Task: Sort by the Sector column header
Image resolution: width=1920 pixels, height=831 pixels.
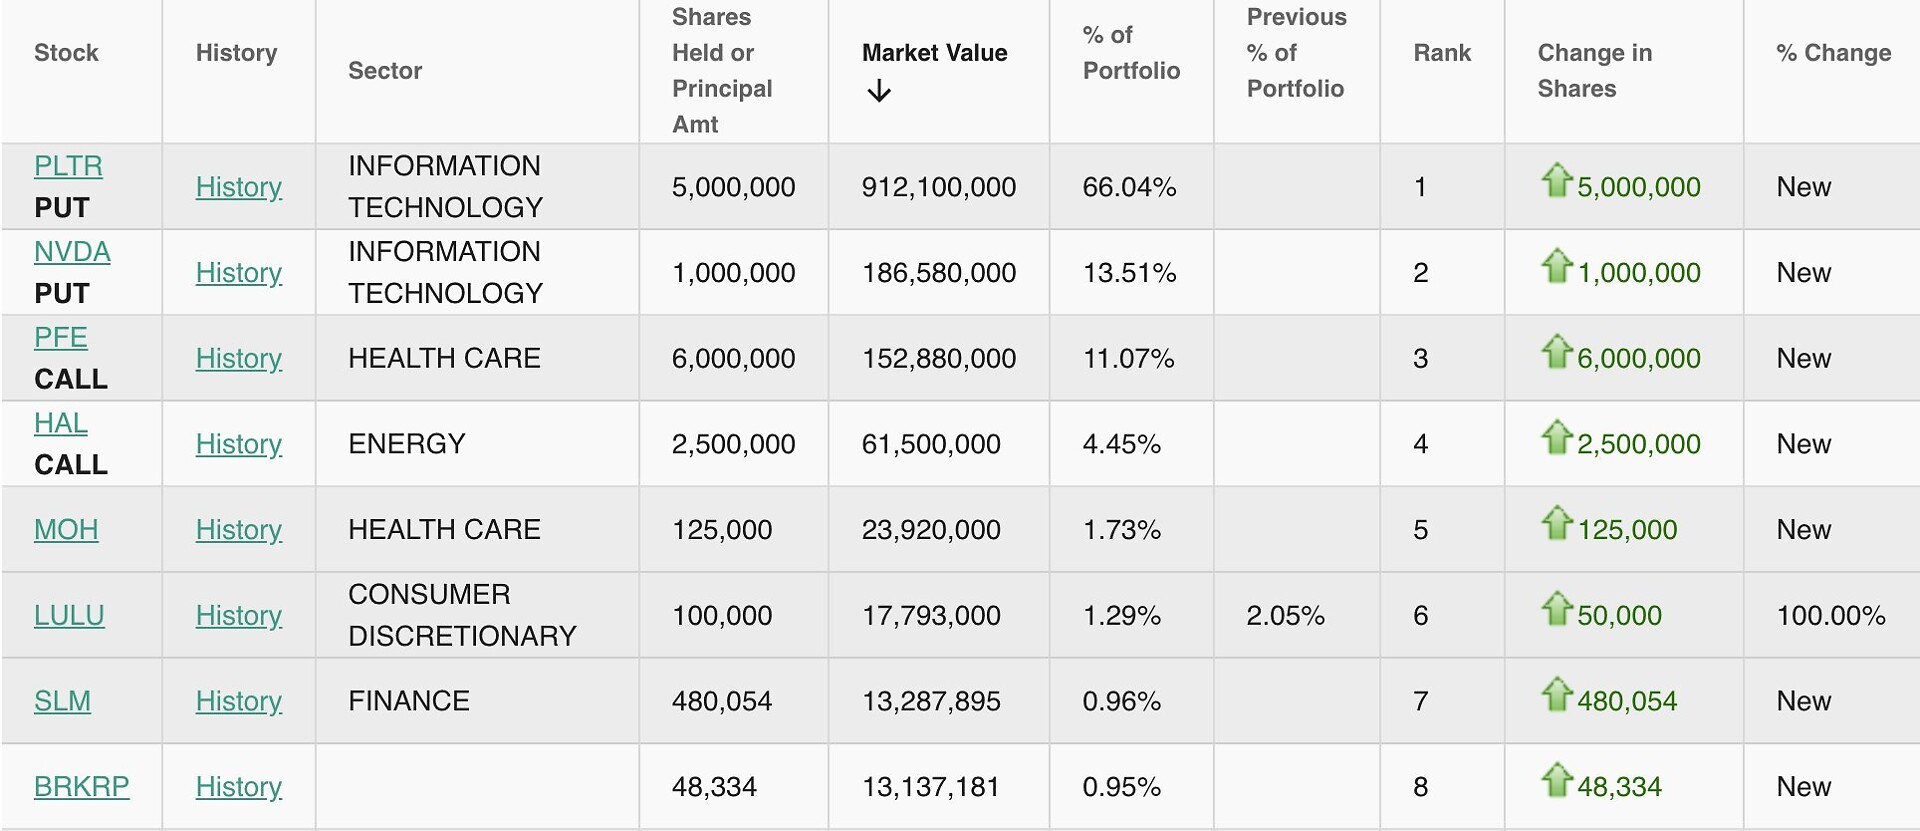Action: (385, 71)
